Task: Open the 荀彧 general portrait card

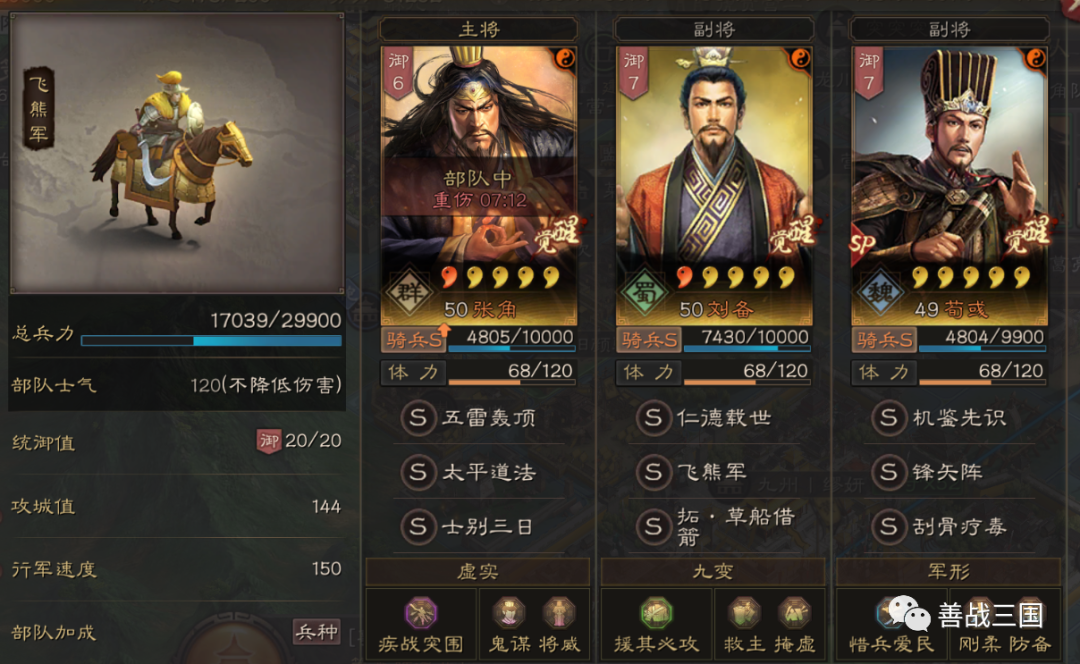Action: (x=950, y=186)
